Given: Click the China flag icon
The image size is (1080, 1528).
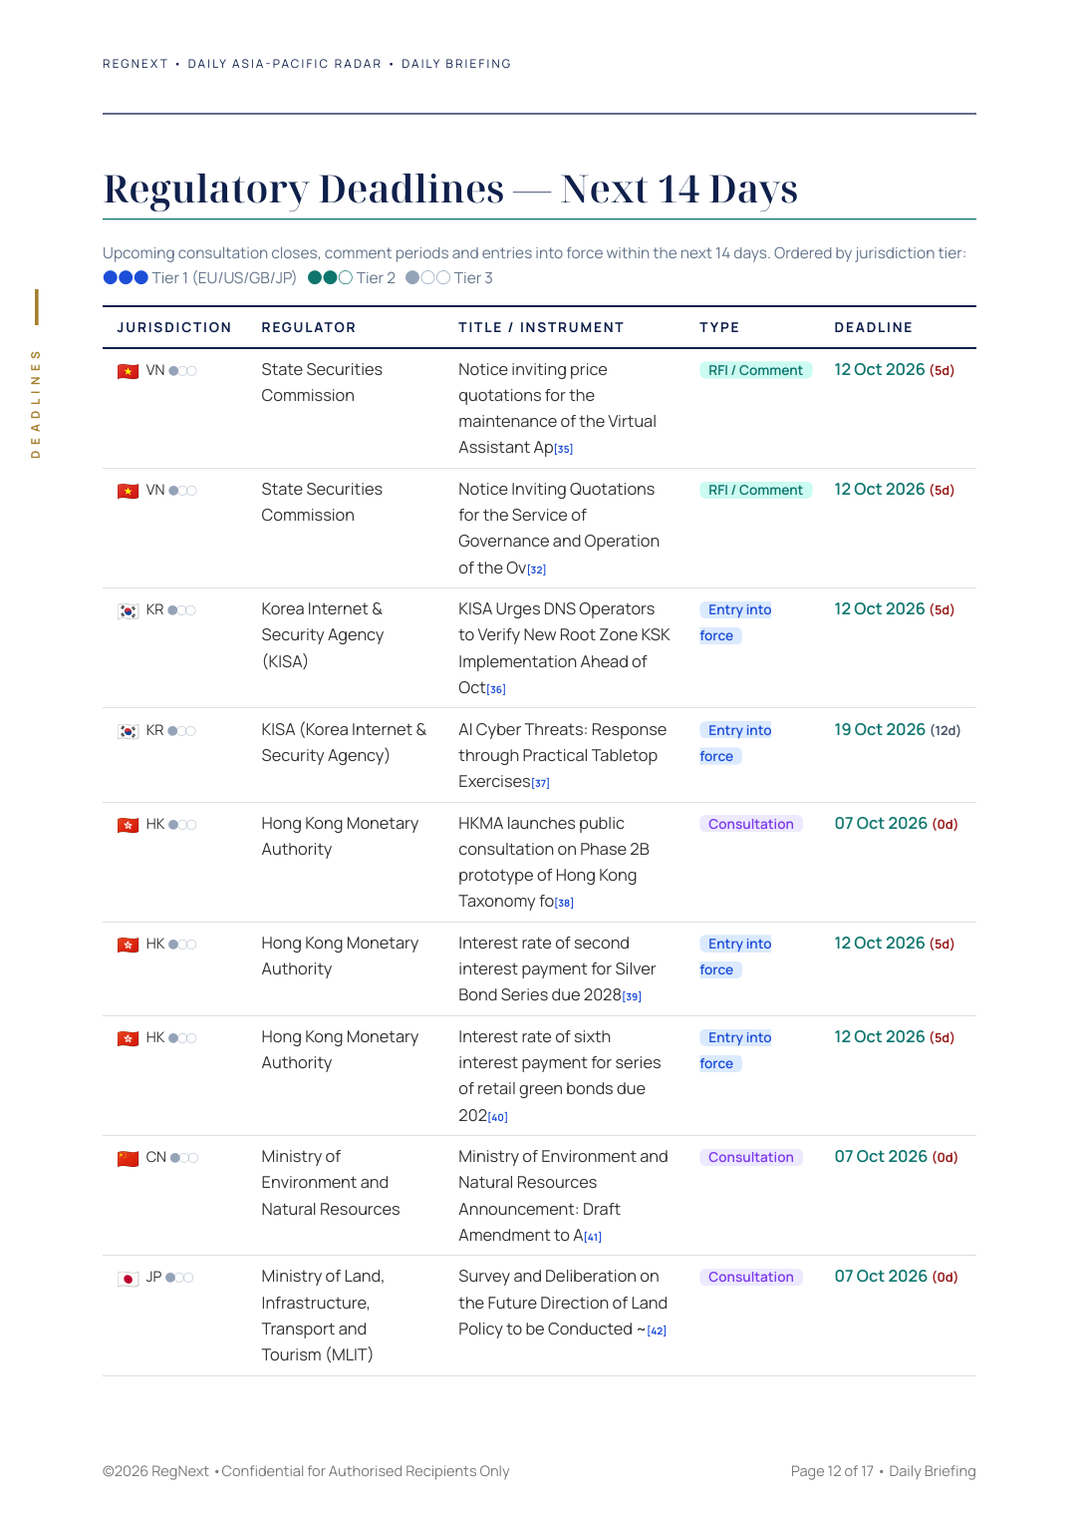Looking at the screenshot, I should [128, 1158].
